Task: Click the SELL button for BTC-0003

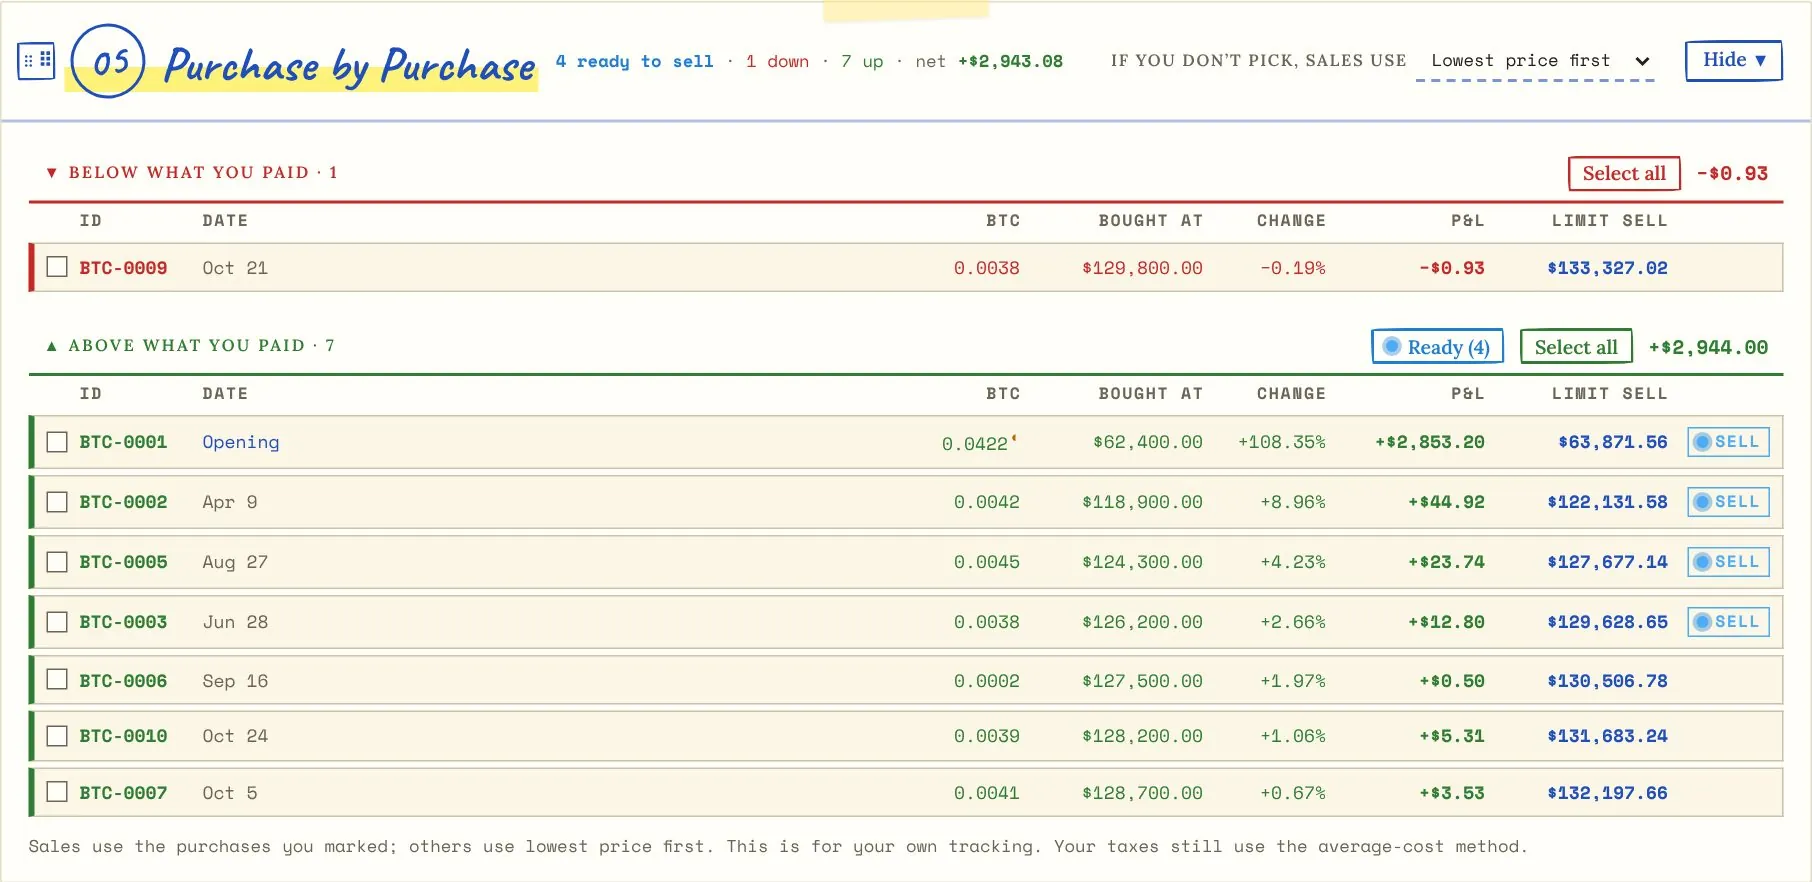Action: 1728,622
